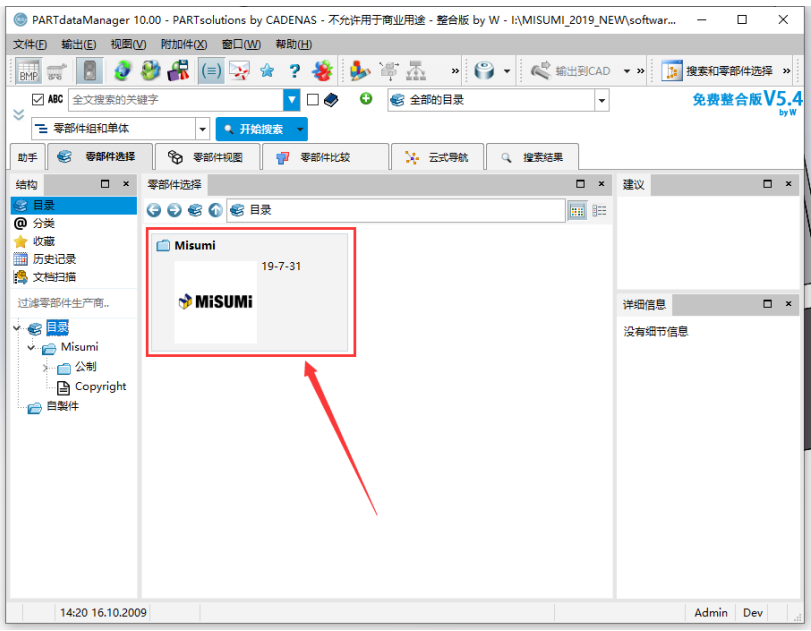
Task: Switch to list view icon
Action: [600, 210]
